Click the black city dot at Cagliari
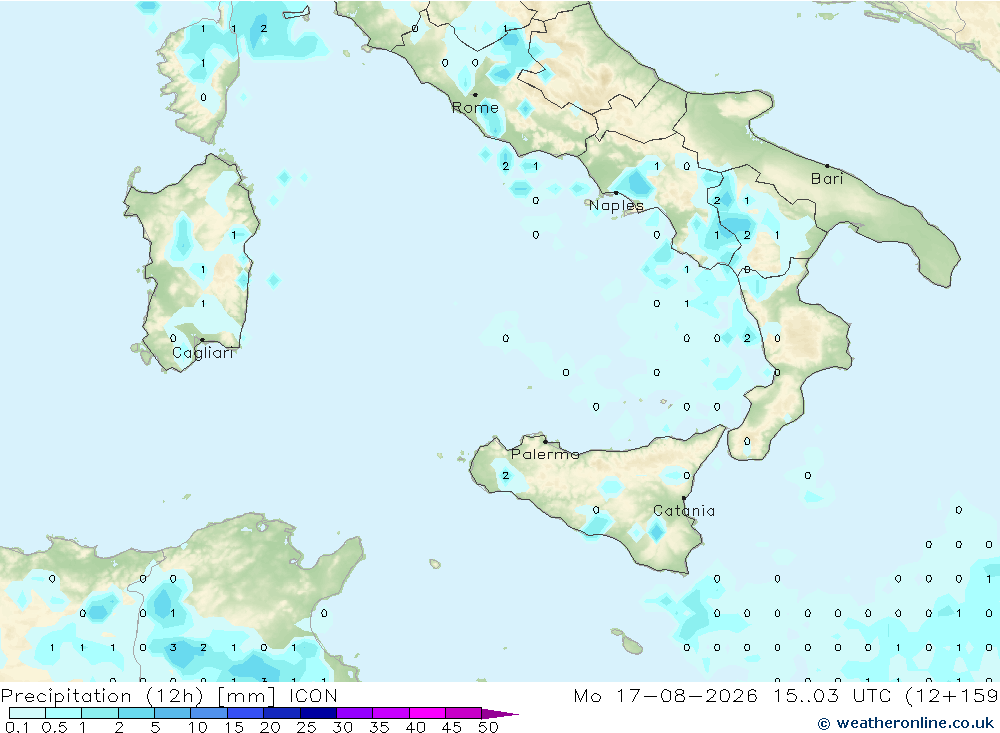Viewport: 1000px width, 733px height. click(x=203, y=340)
